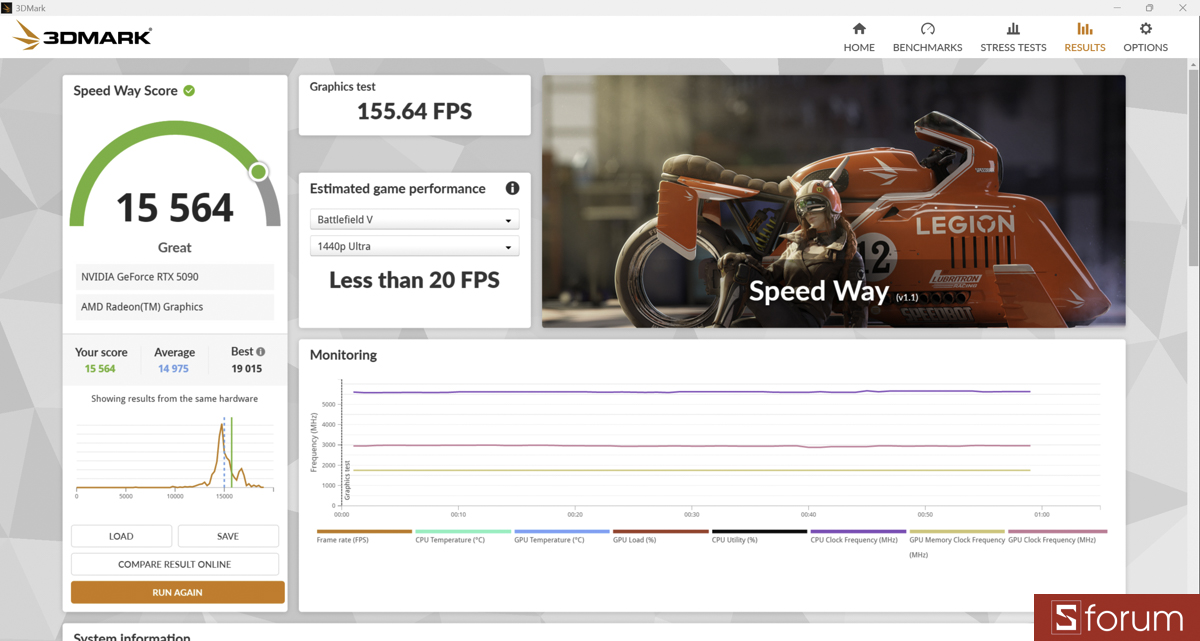
Task: Toggle the CPU Clock Frequency legend series
Action: (858, 536)
